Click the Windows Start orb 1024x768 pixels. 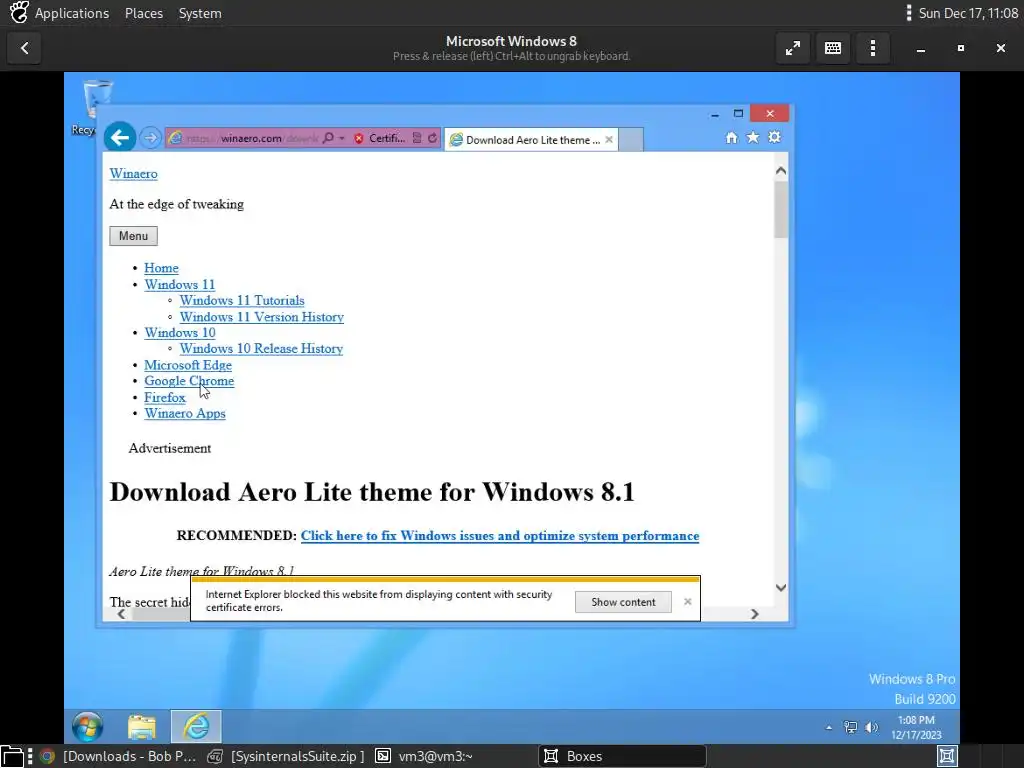[88, 726]
